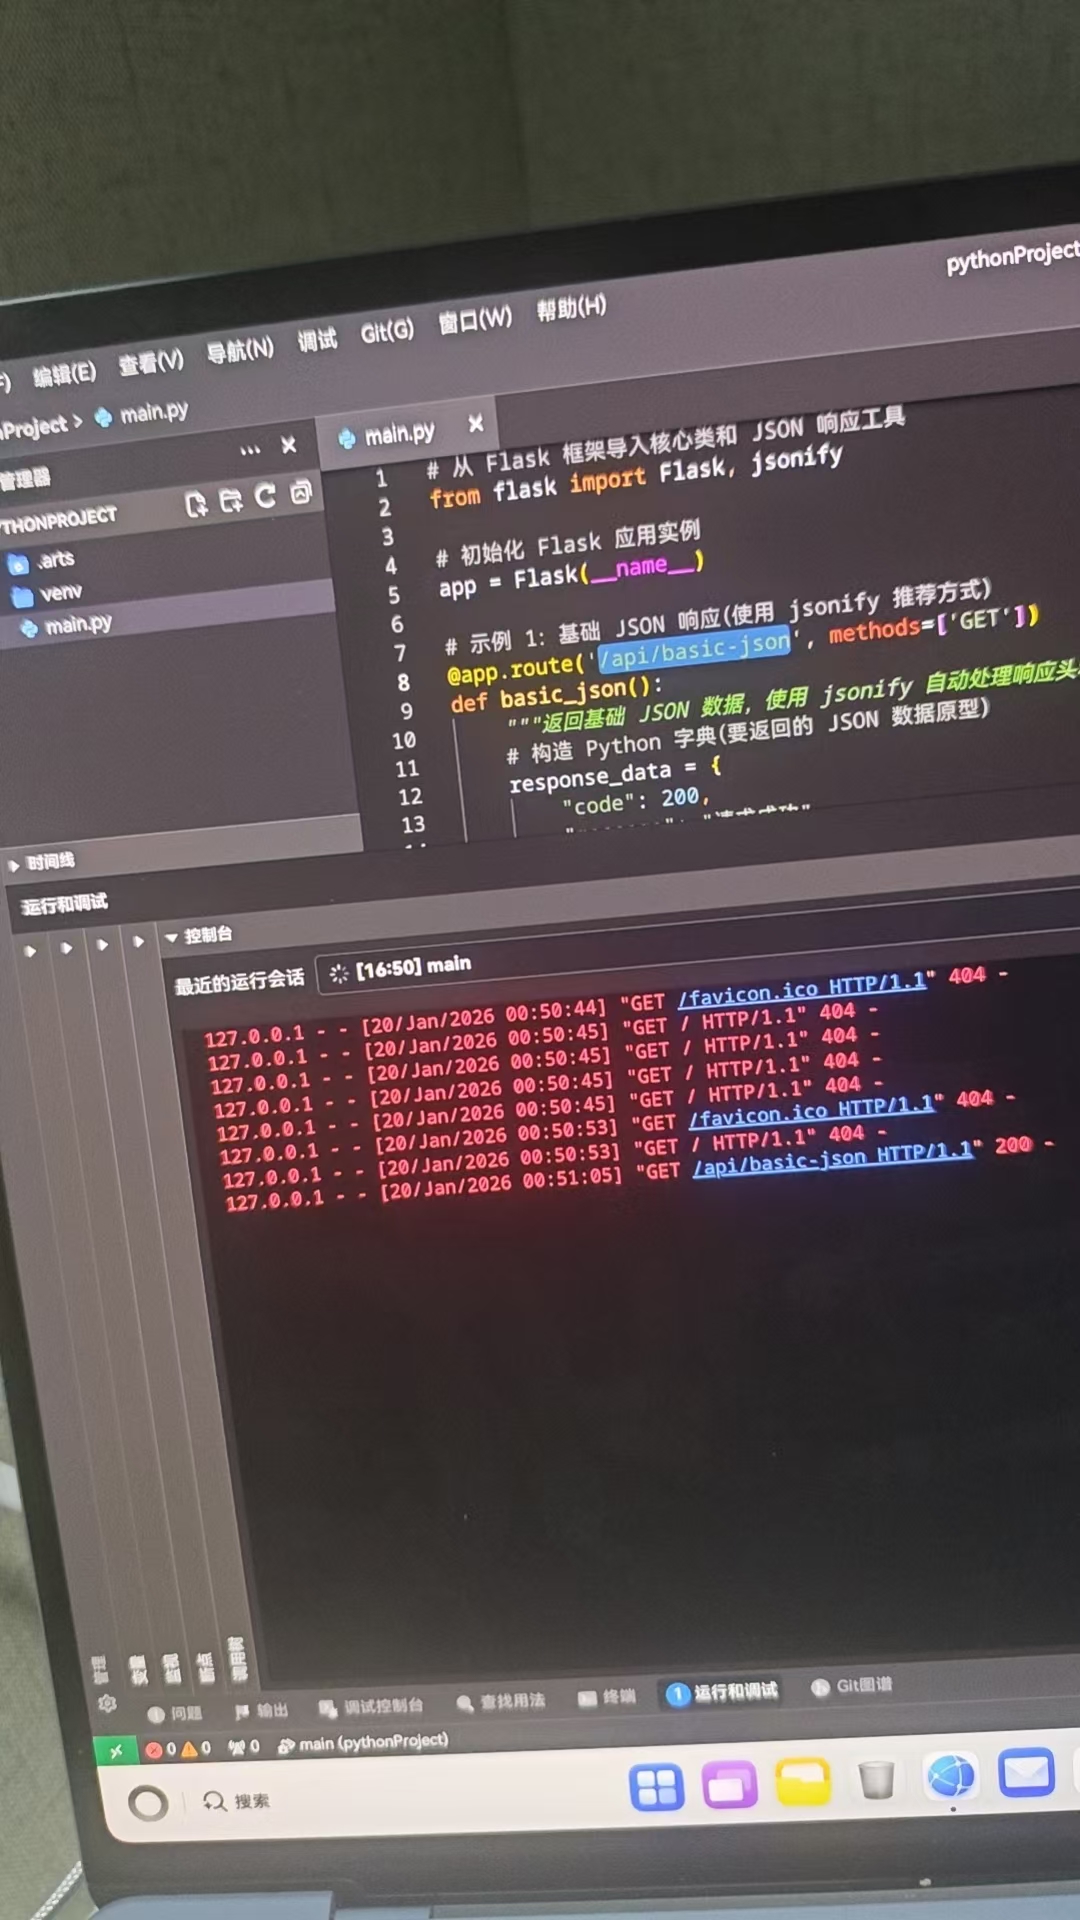Click line number 12 in the gutter
This screenshot has height=1920, width=1080.
[x=410, y=797]
